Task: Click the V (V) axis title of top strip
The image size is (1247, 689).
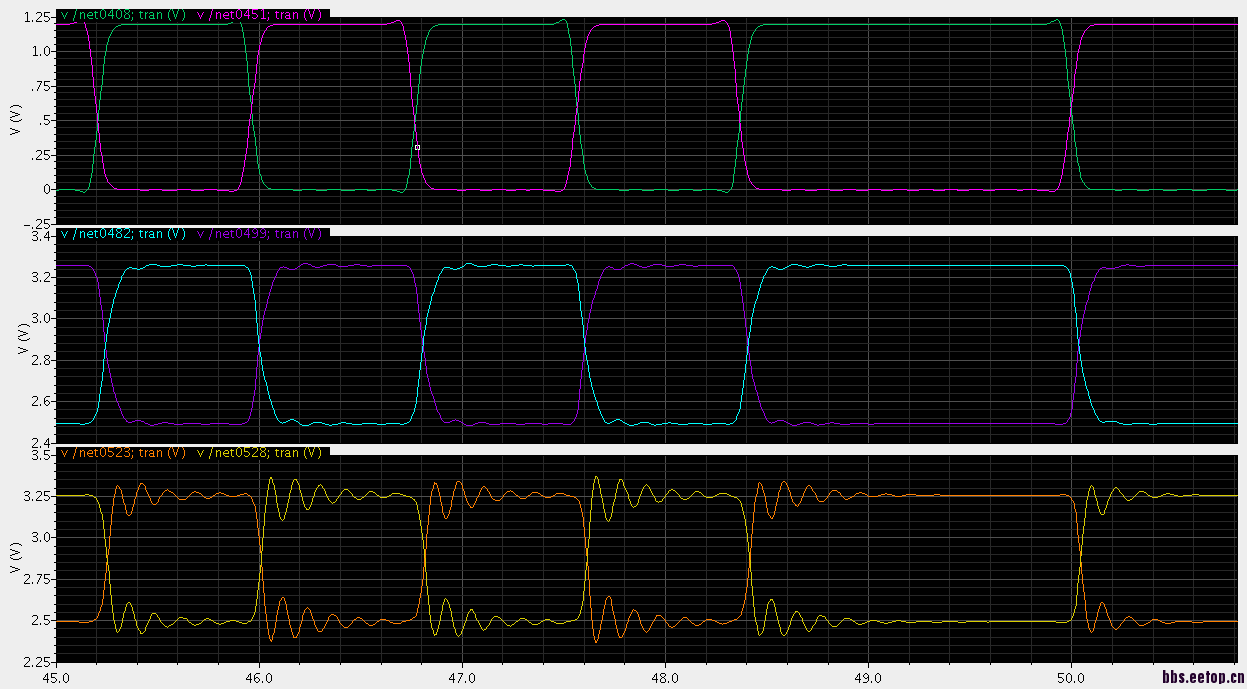Action: [x=14, y=120]
